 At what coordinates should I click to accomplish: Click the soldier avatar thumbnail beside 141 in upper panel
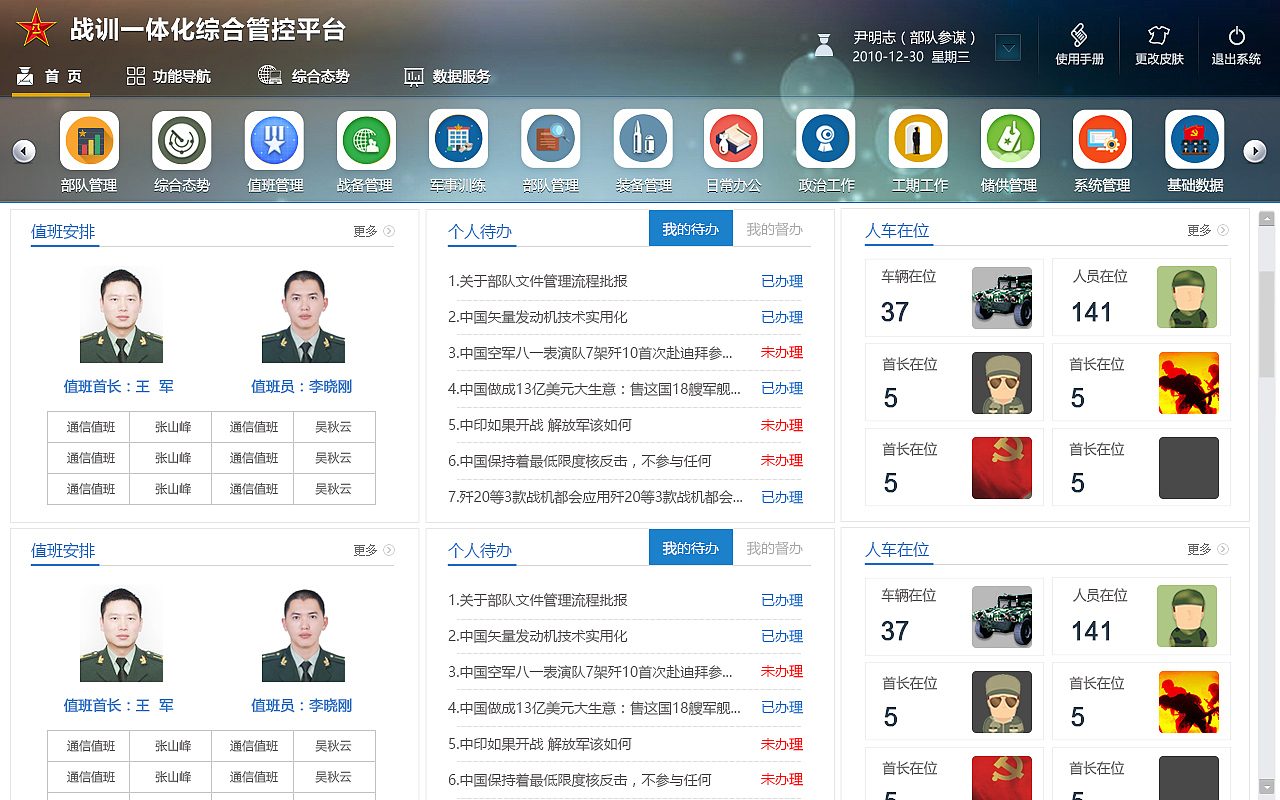coord(1187,297)
